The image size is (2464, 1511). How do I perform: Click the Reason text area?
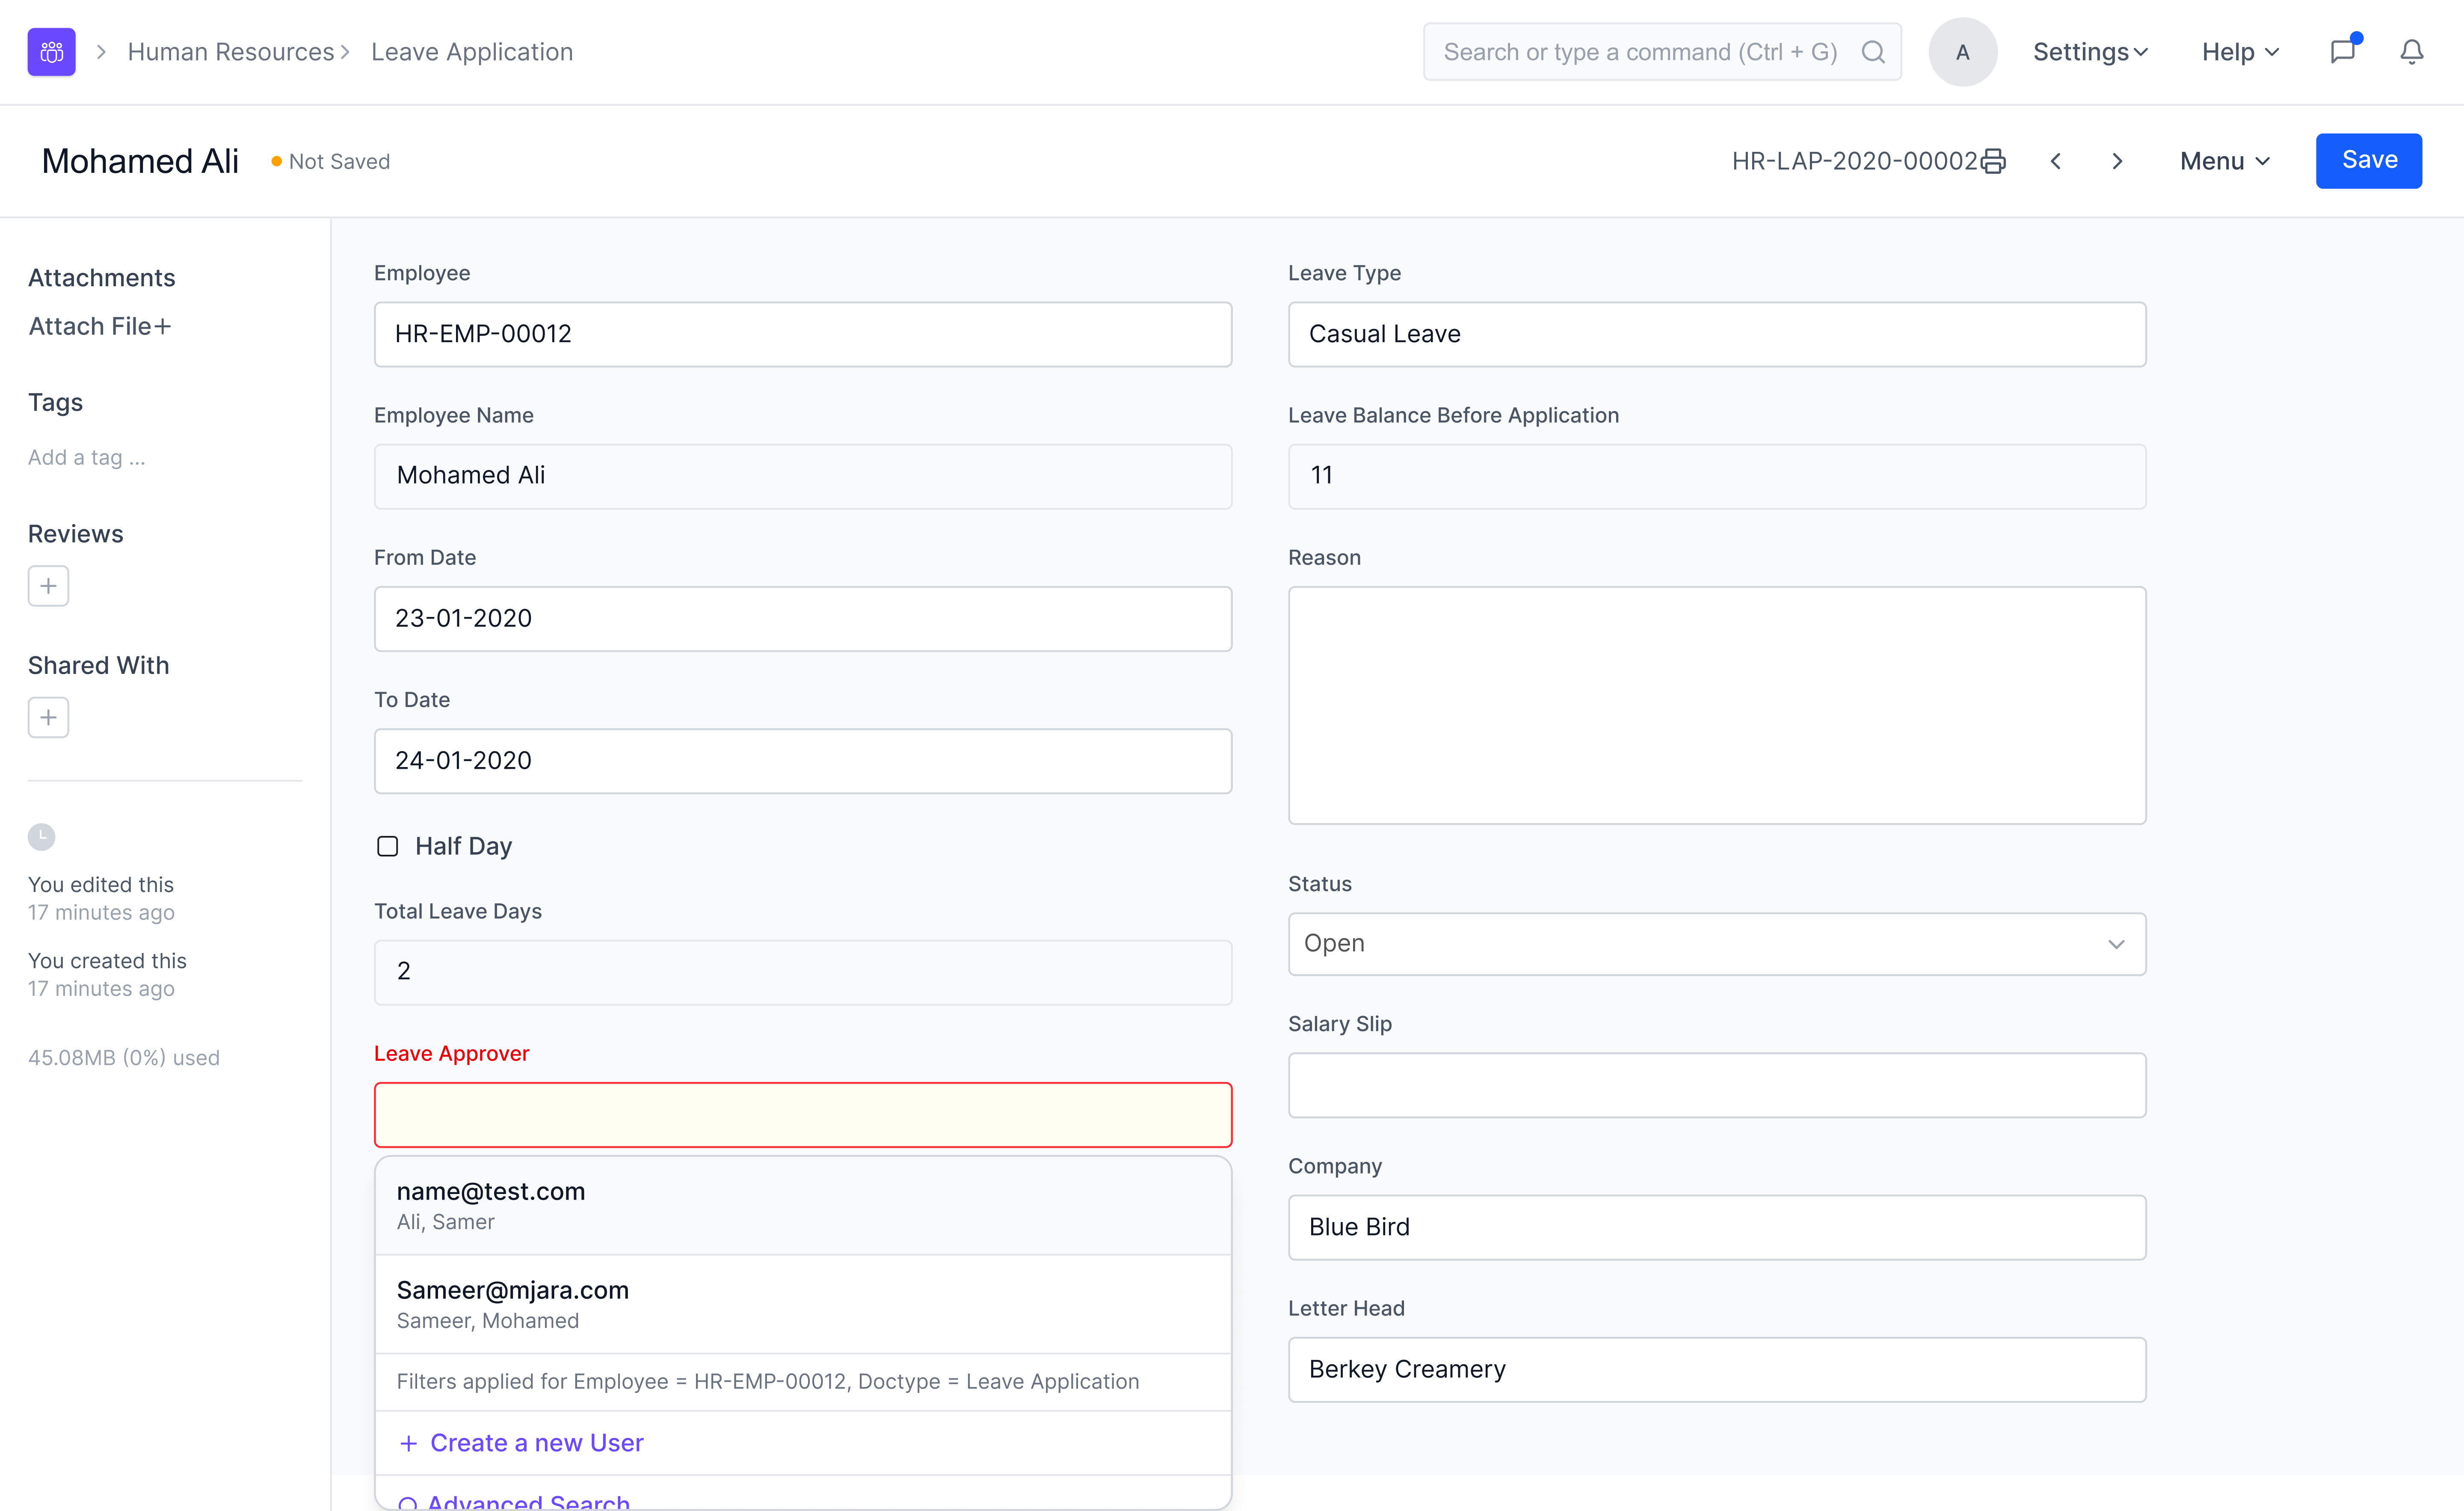click(1716, 705)
